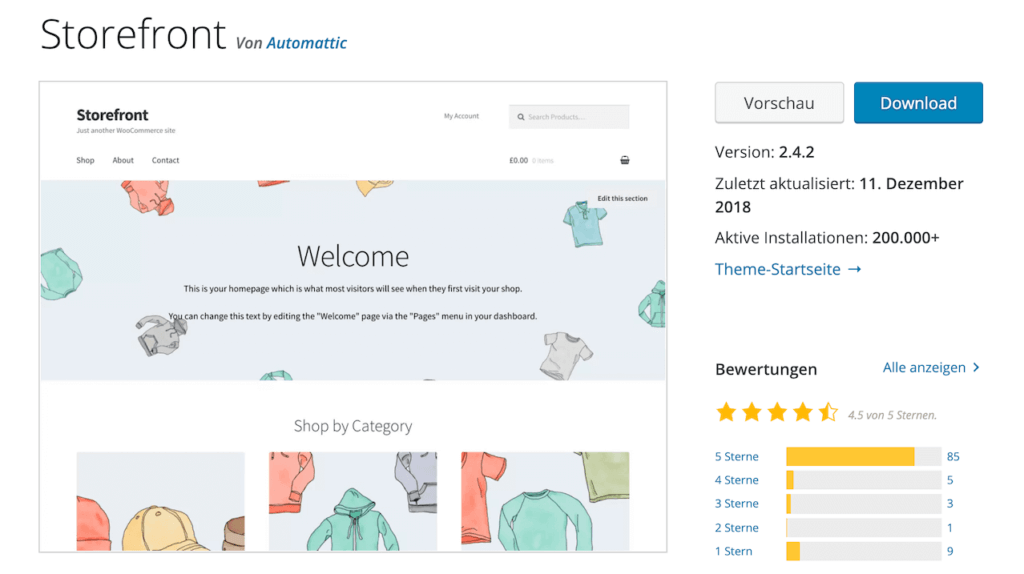Filter reviews by 5 Sterne
The height and width of the screenshot is (574, 1024).
point(737,456)
